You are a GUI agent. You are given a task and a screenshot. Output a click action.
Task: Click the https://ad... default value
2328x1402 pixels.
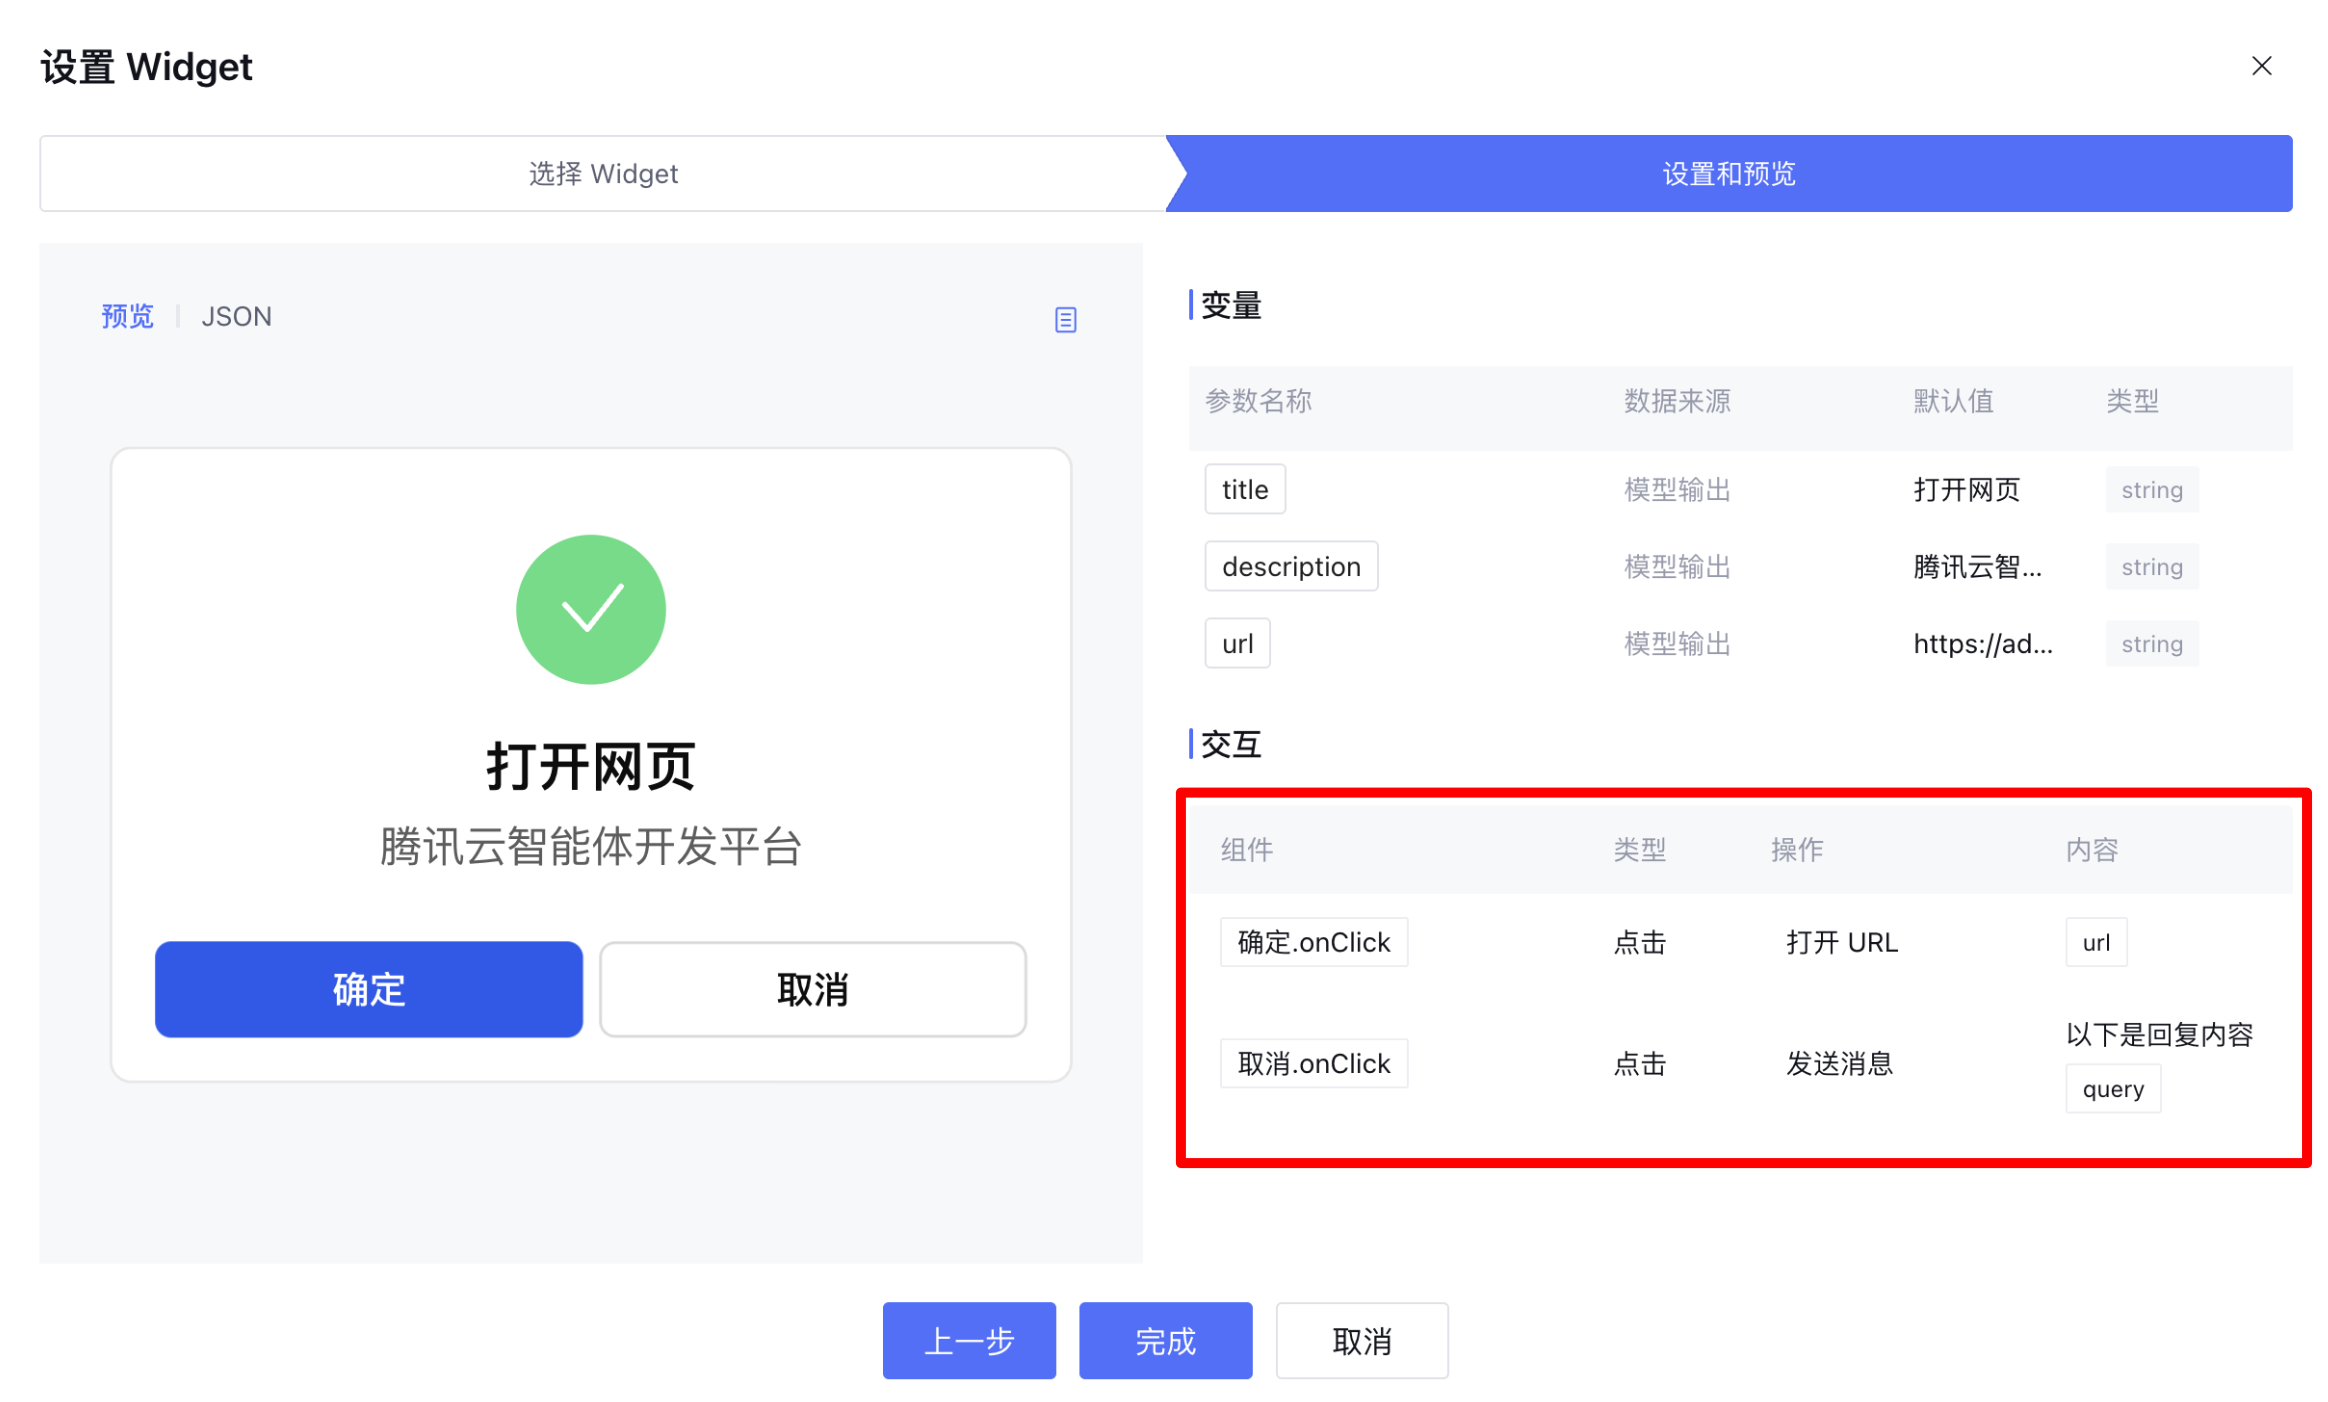coord(1982,643)
